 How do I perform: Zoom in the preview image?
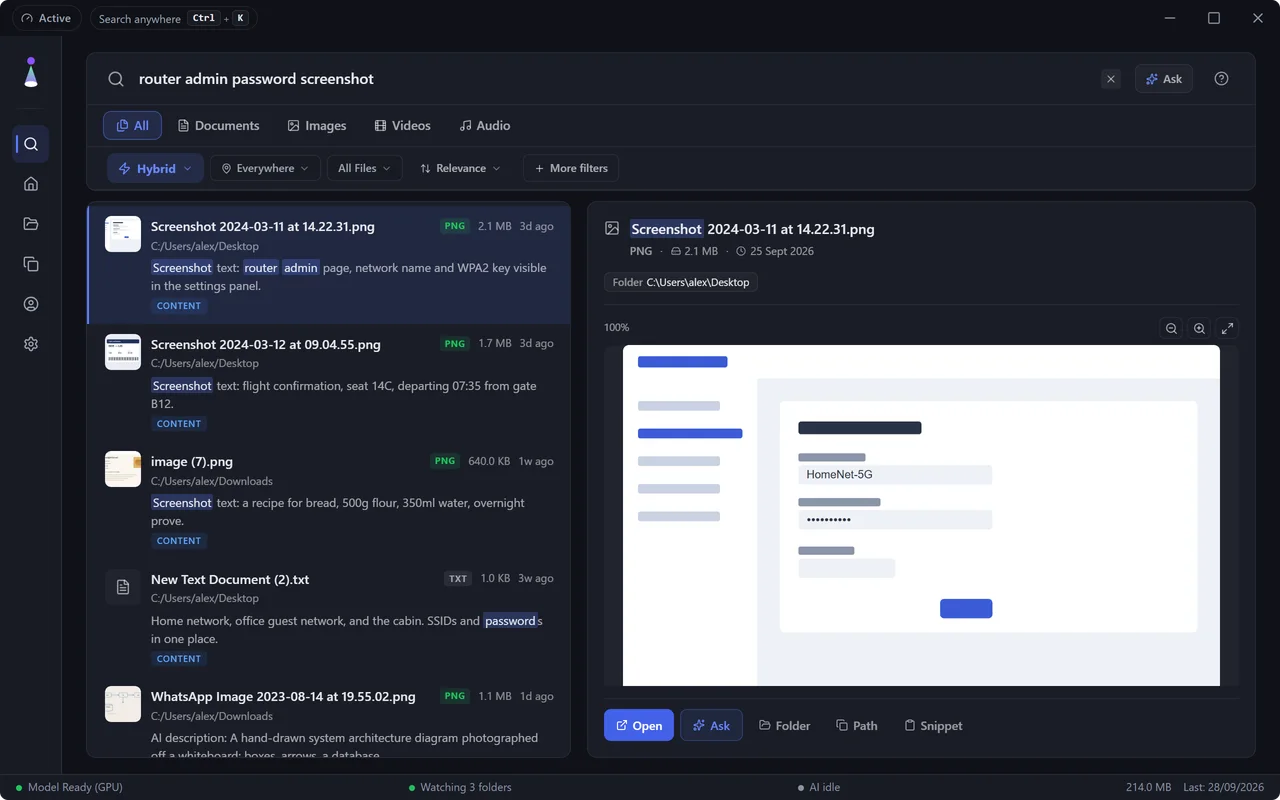pos(1199,328)
